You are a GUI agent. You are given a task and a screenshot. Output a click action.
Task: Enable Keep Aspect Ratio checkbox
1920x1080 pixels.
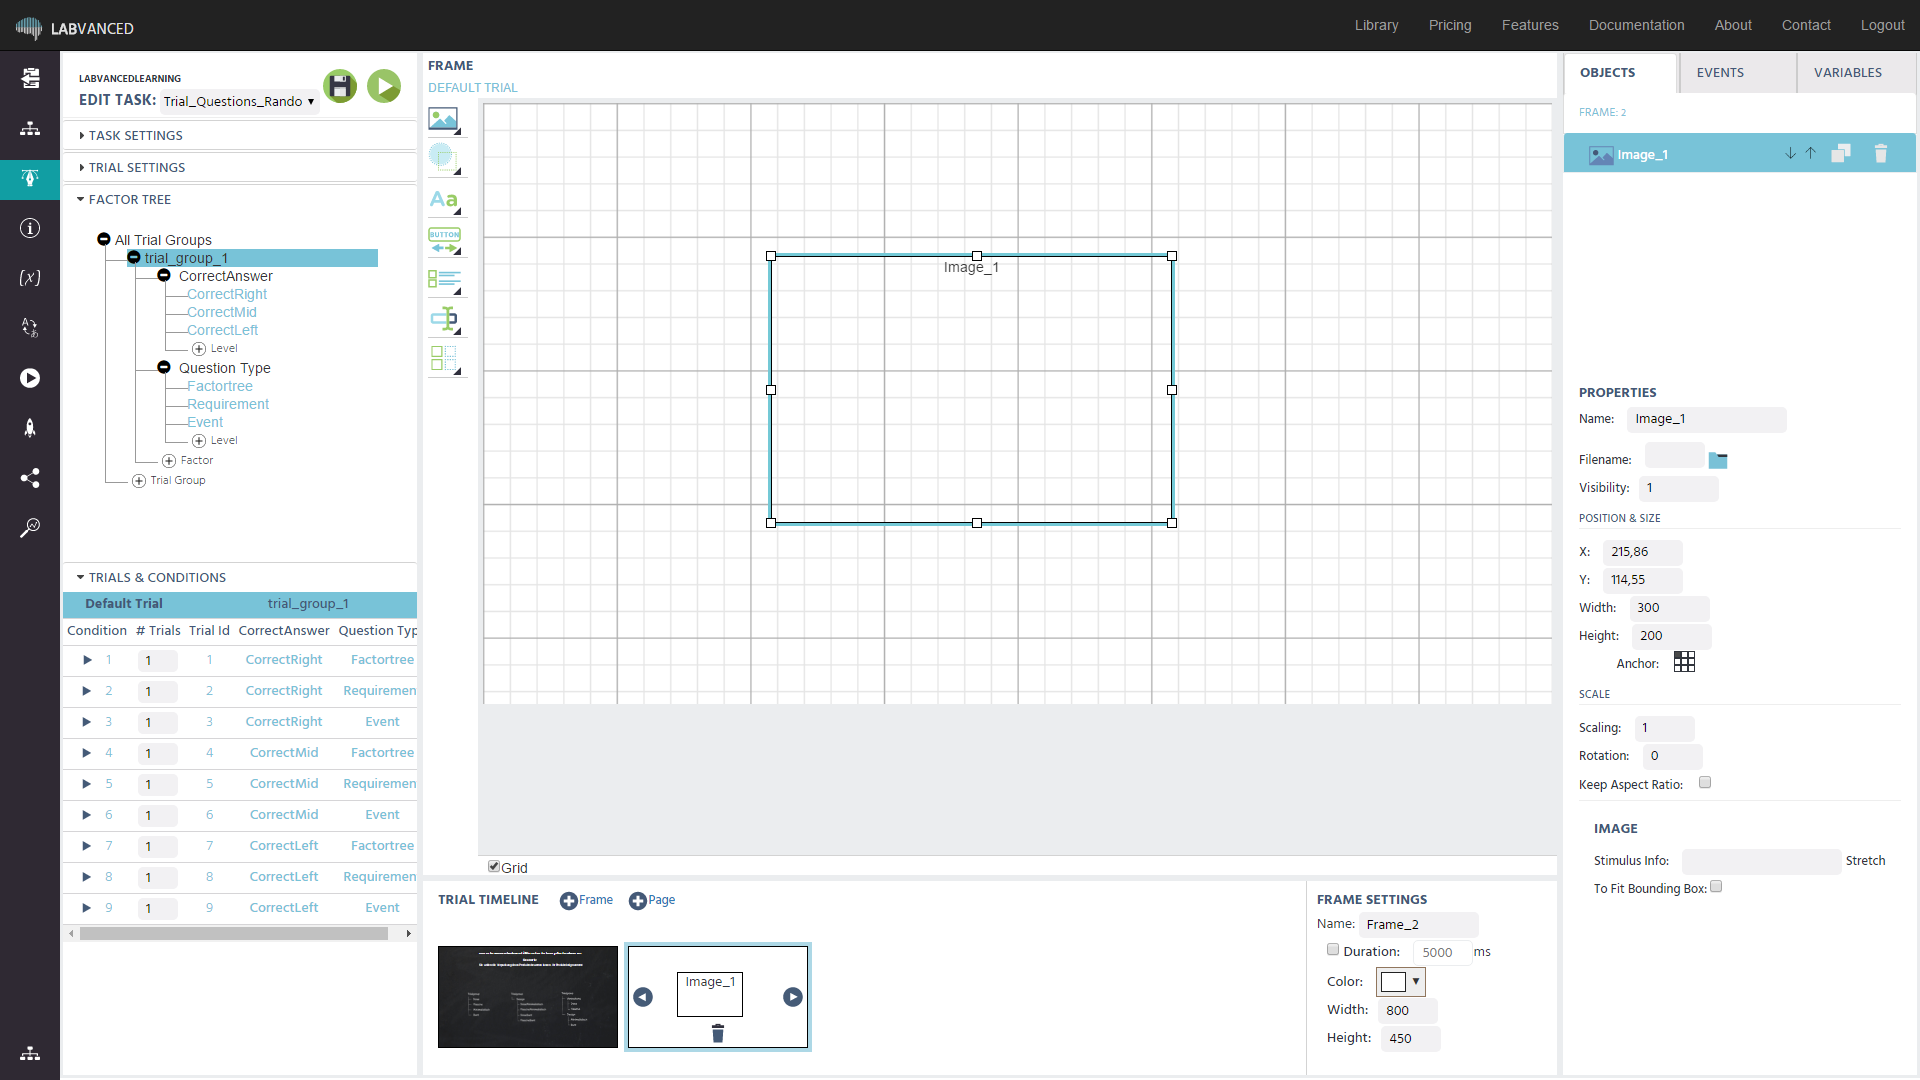pyautogui.click(x=1705, y=783)
